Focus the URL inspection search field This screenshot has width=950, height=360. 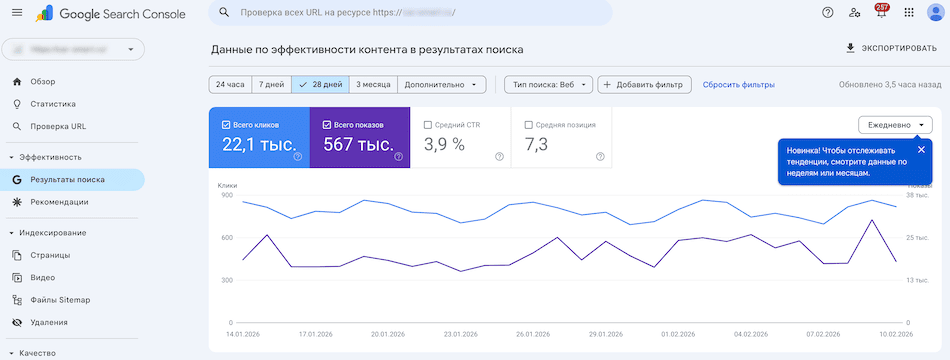[x=410, y=12]
